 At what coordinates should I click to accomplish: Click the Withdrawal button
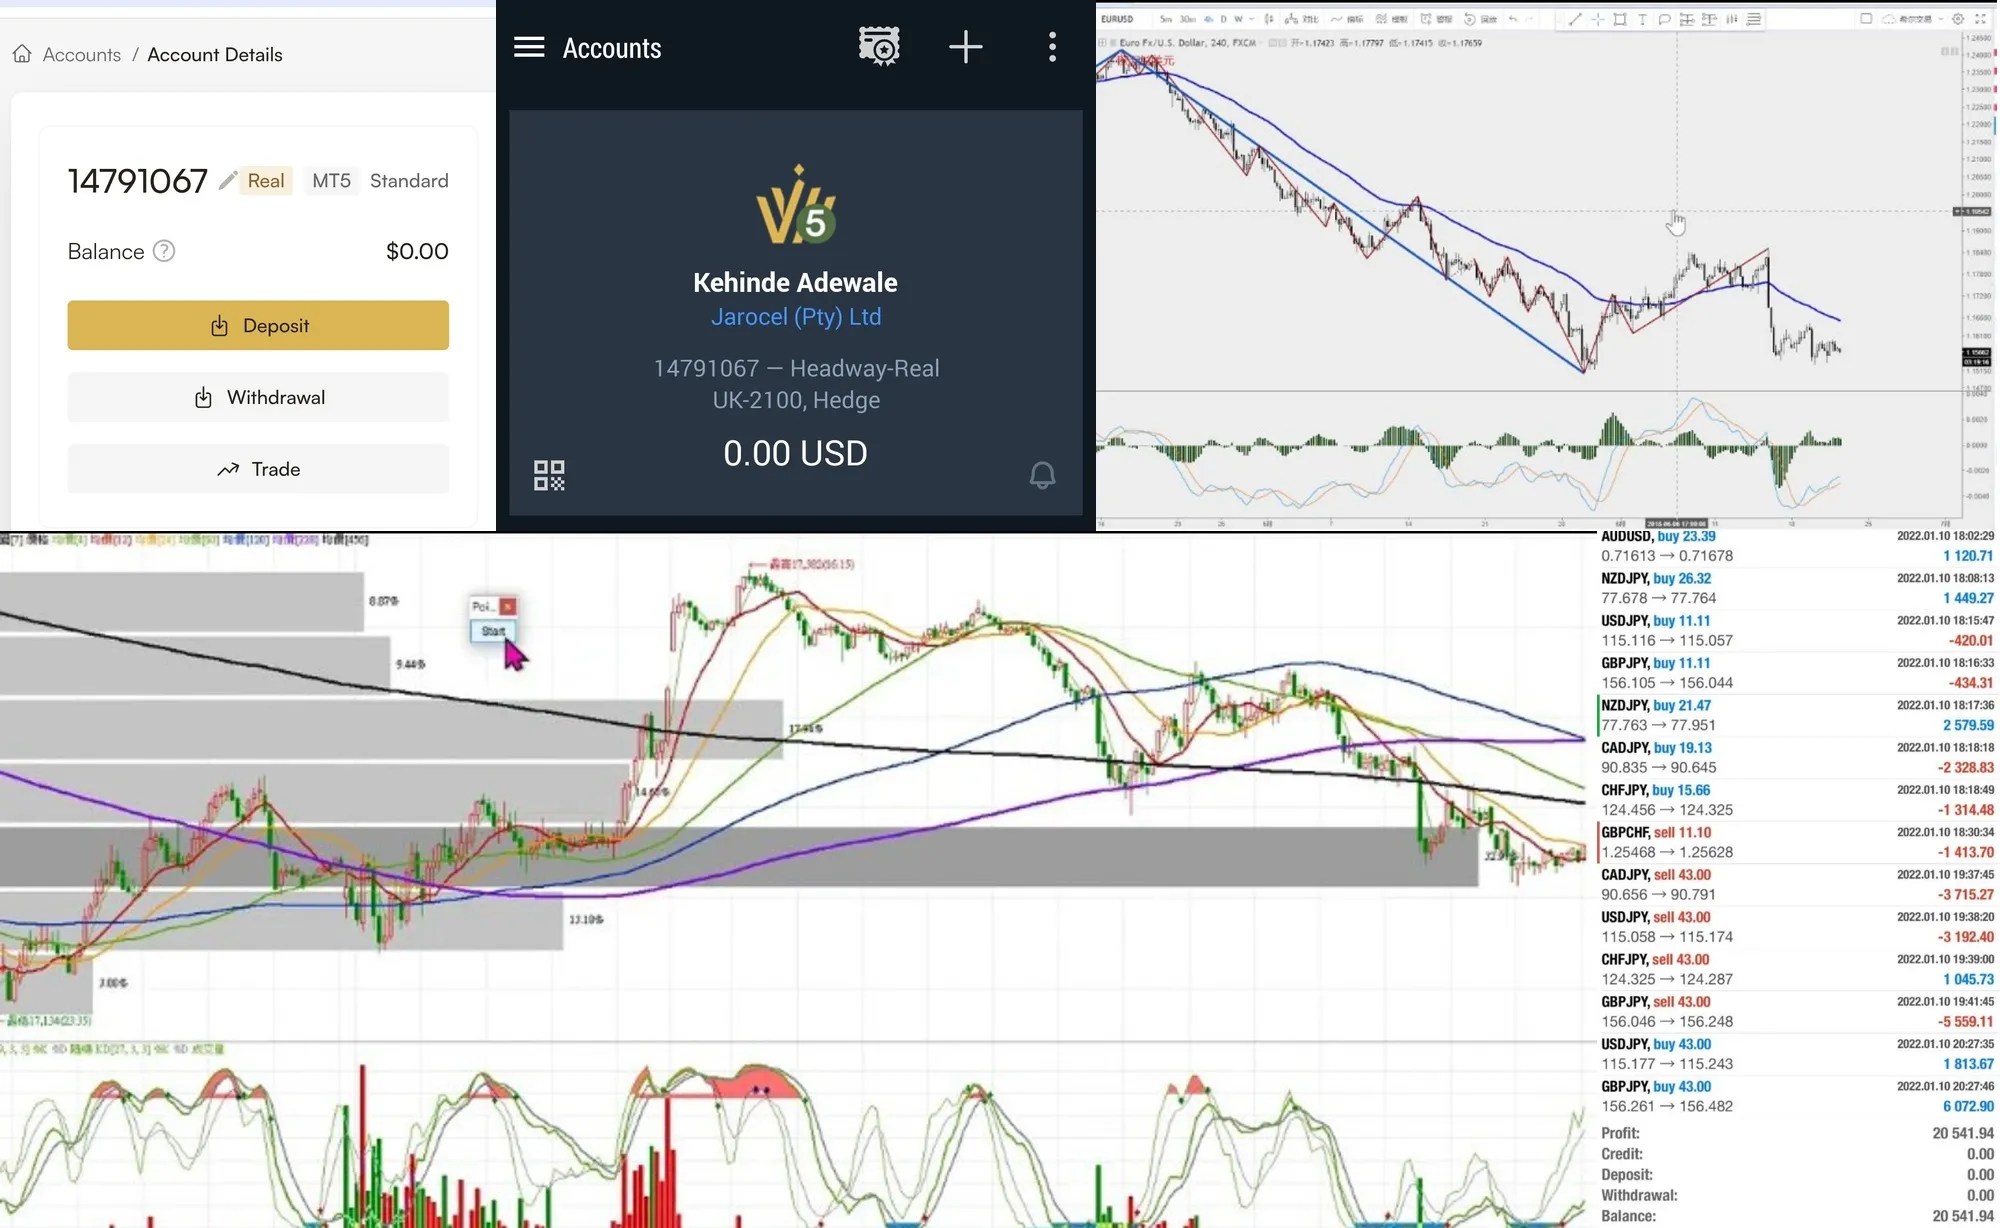coord(258,397)
